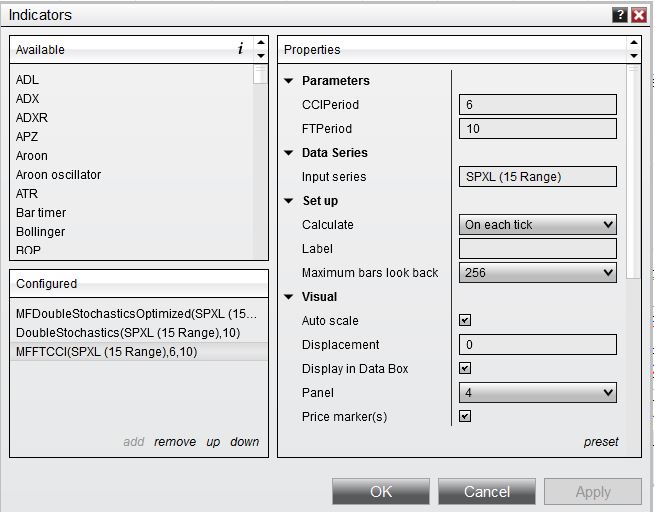Select ATR indicator

pyautogui.click(x=27, y=194)
